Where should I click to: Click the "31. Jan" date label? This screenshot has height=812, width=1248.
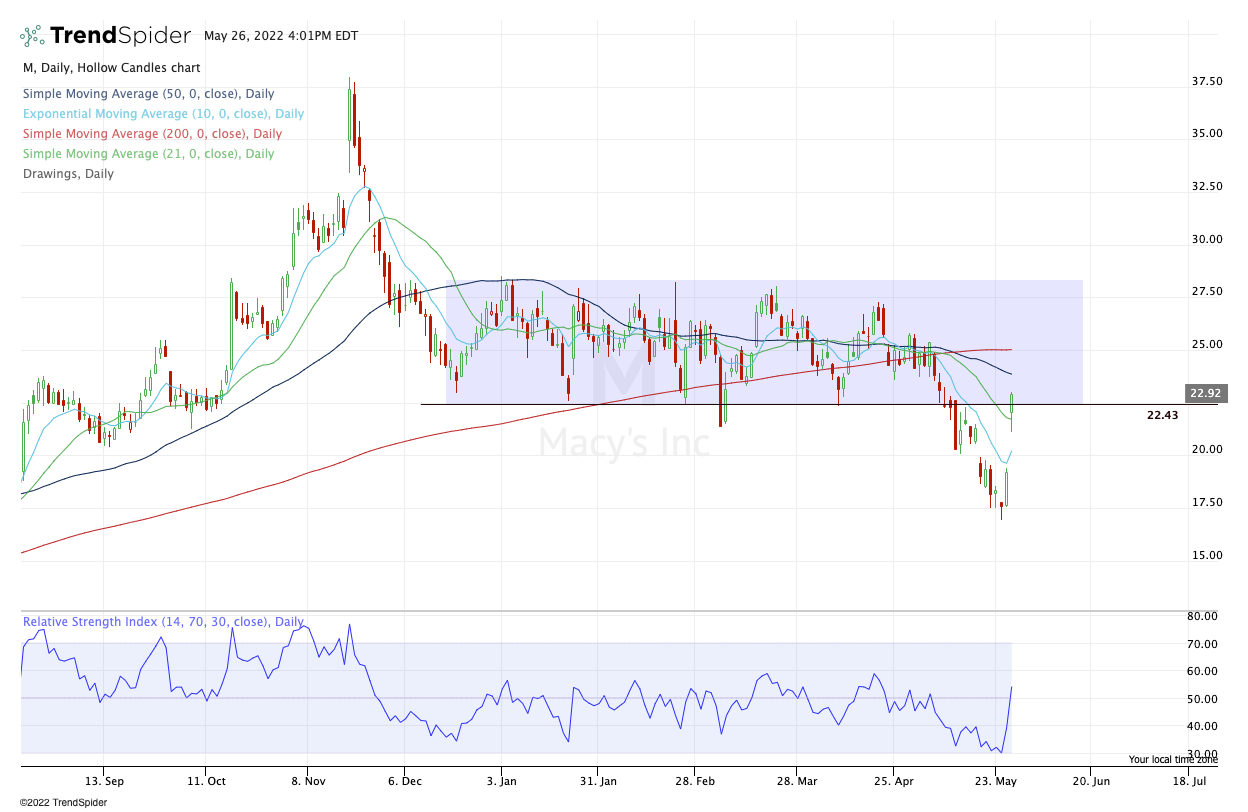pyautogui.click(x=596, y=780)
